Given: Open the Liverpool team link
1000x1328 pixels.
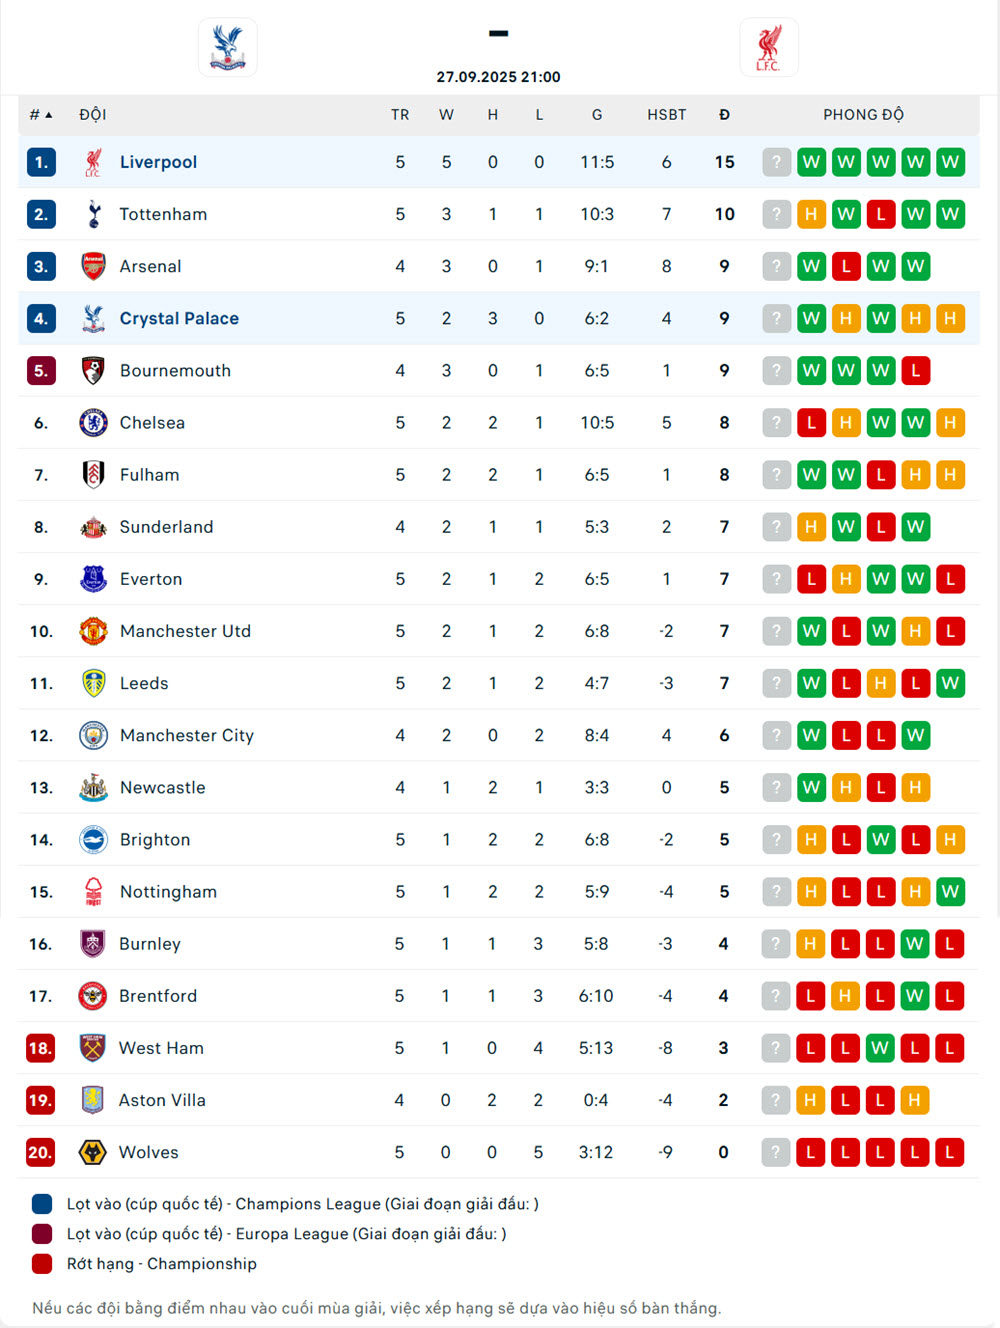Looking at the screenshot, I should [158, 162].
